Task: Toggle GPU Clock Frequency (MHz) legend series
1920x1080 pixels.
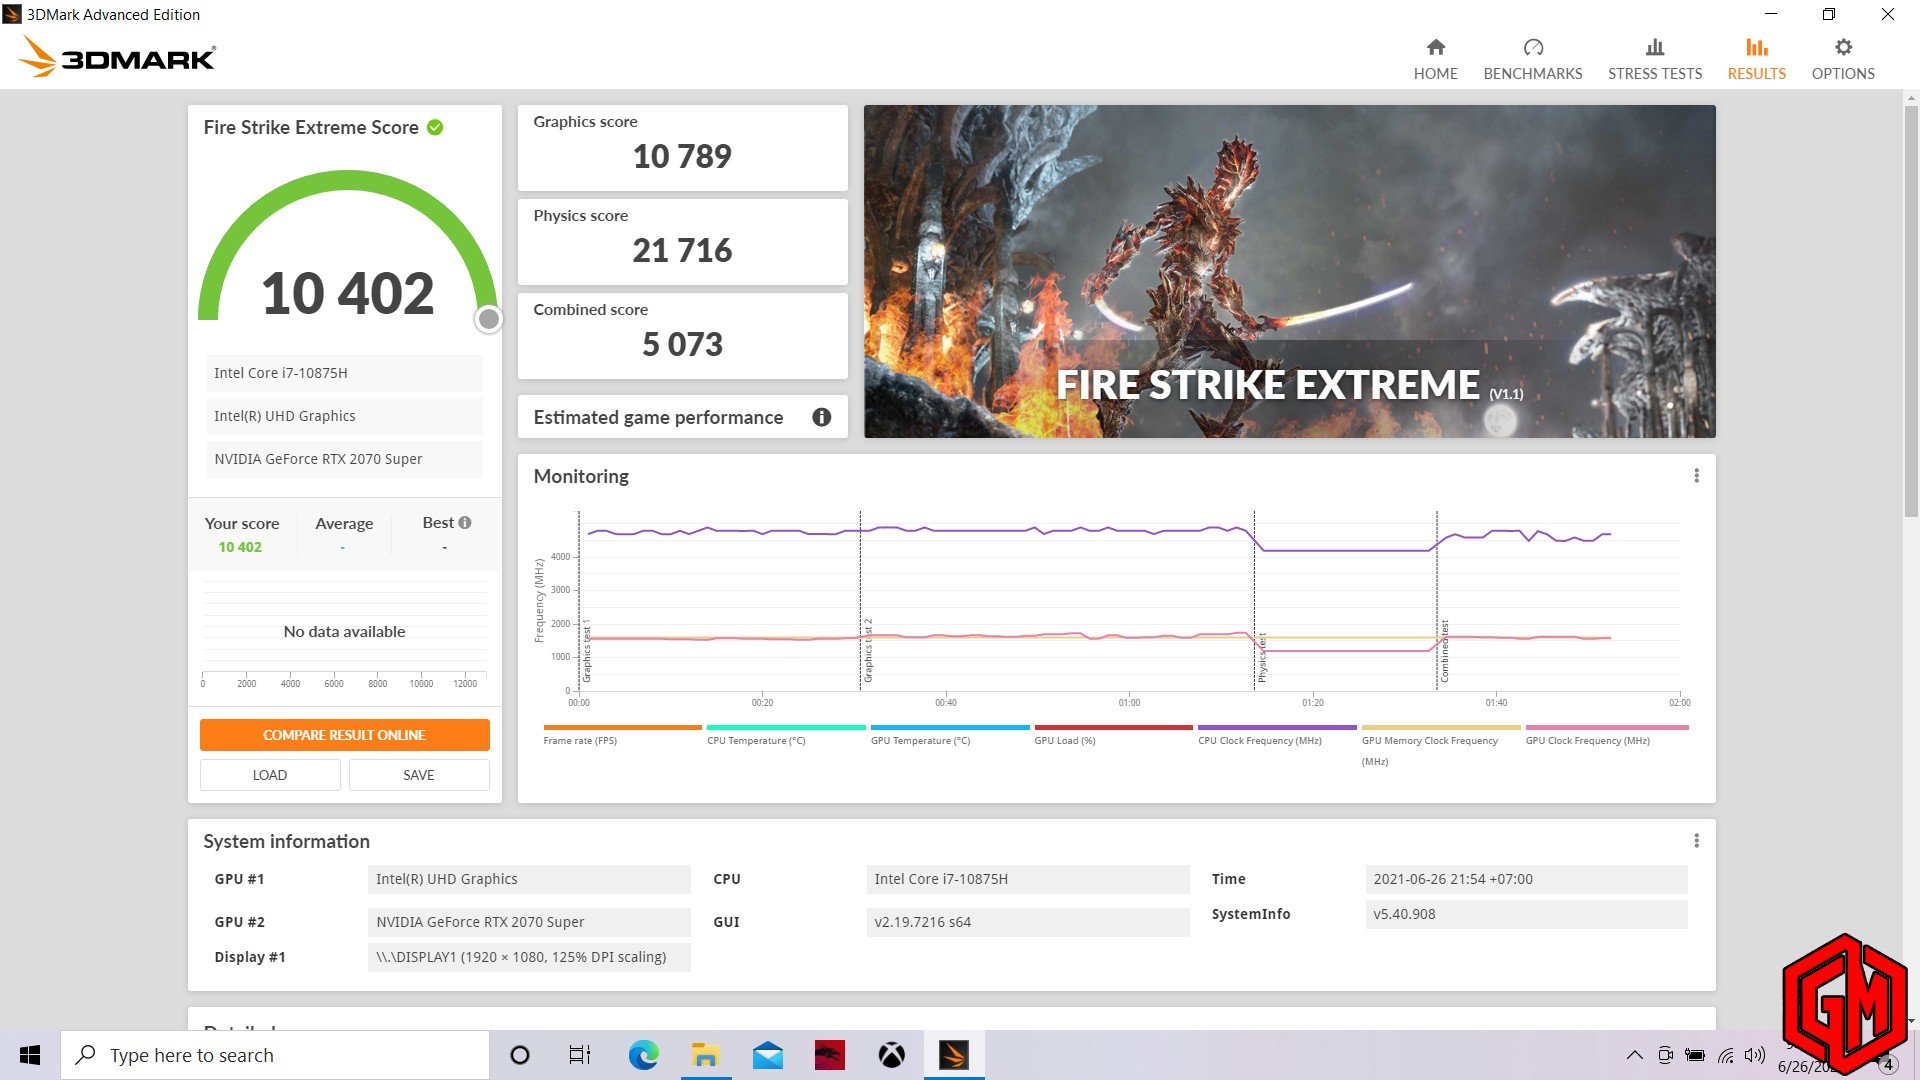Action: 1606,735
